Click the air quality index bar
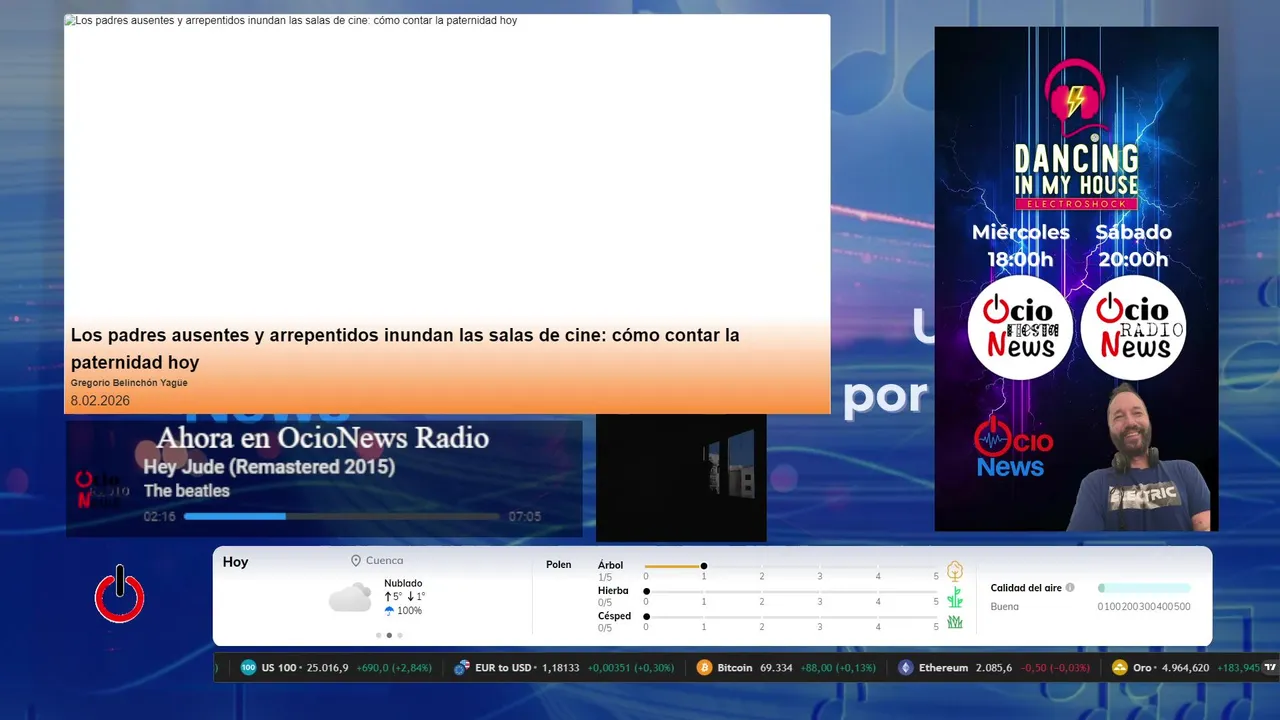The width and height of the screenshot is (1280, 720). point(1144,588)
